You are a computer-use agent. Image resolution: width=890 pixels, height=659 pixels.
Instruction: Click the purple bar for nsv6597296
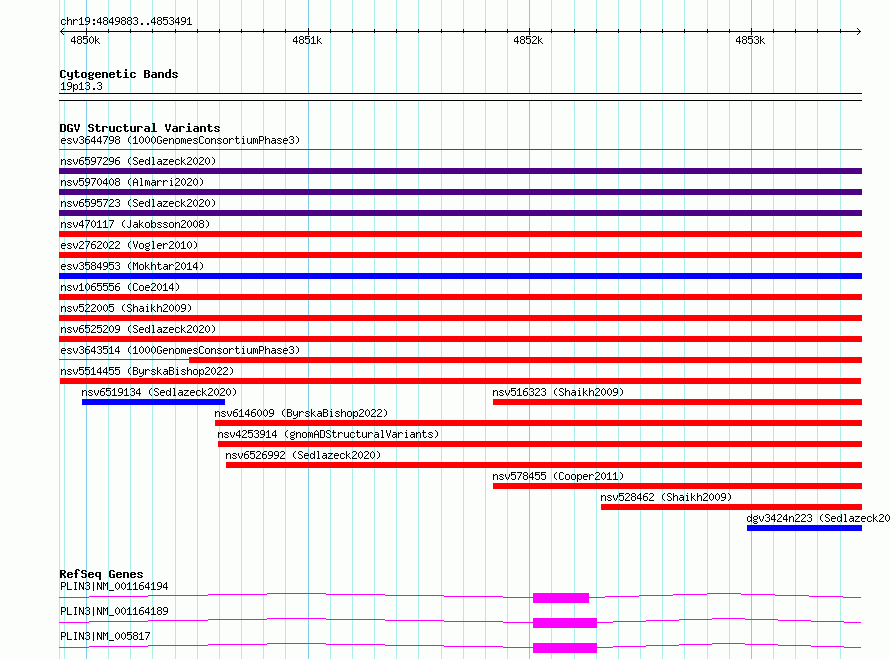[460, 171]
